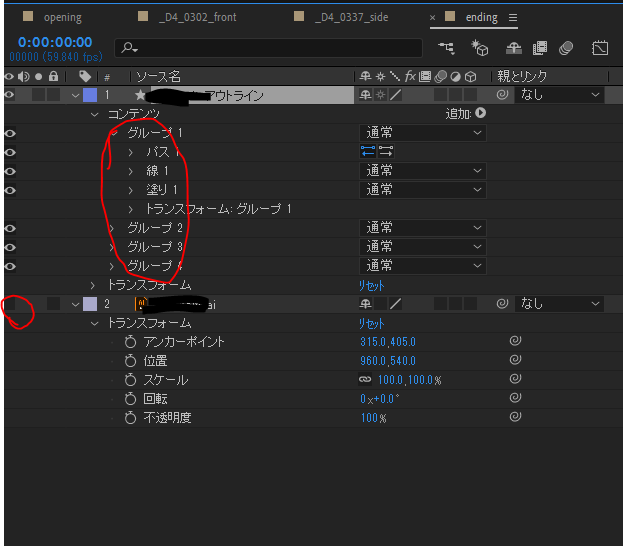Open blend mode dropdown for グループ 1
623x546 pixels.
423,133
